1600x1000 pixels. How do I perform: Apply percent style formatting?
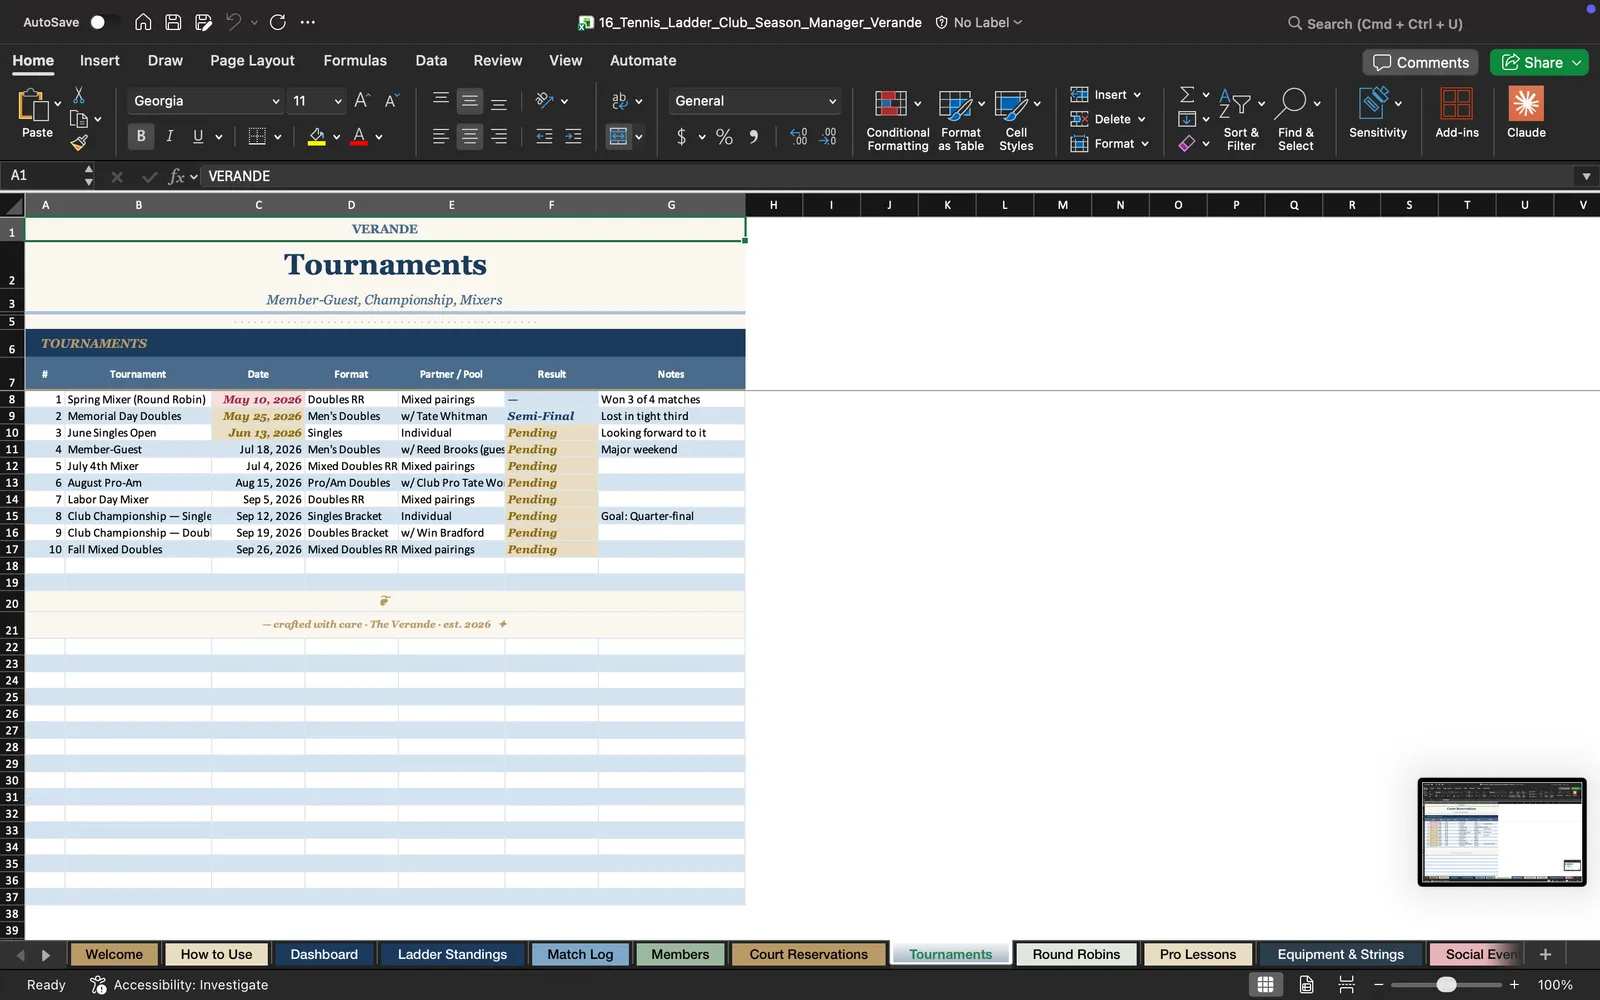pos(724,137)
